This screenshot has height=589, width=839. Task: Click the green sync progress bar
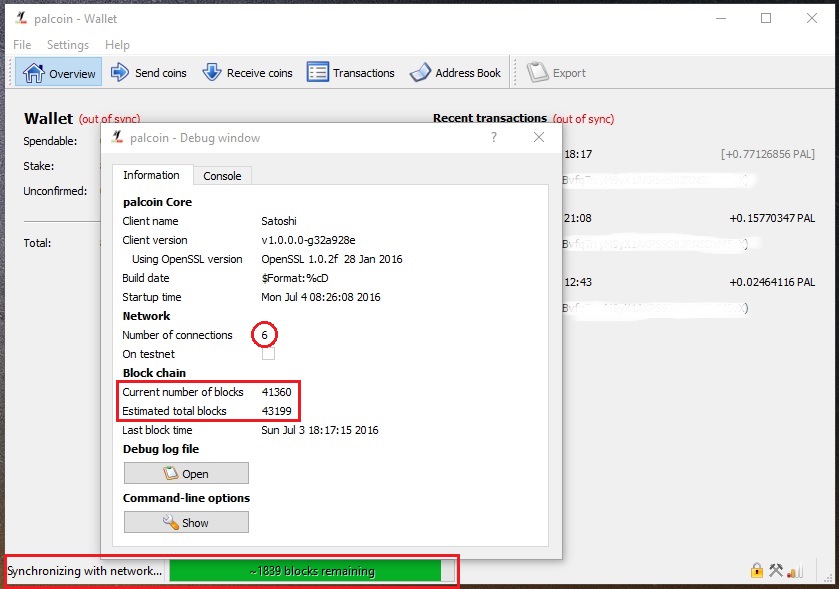(x=312, y=571)
